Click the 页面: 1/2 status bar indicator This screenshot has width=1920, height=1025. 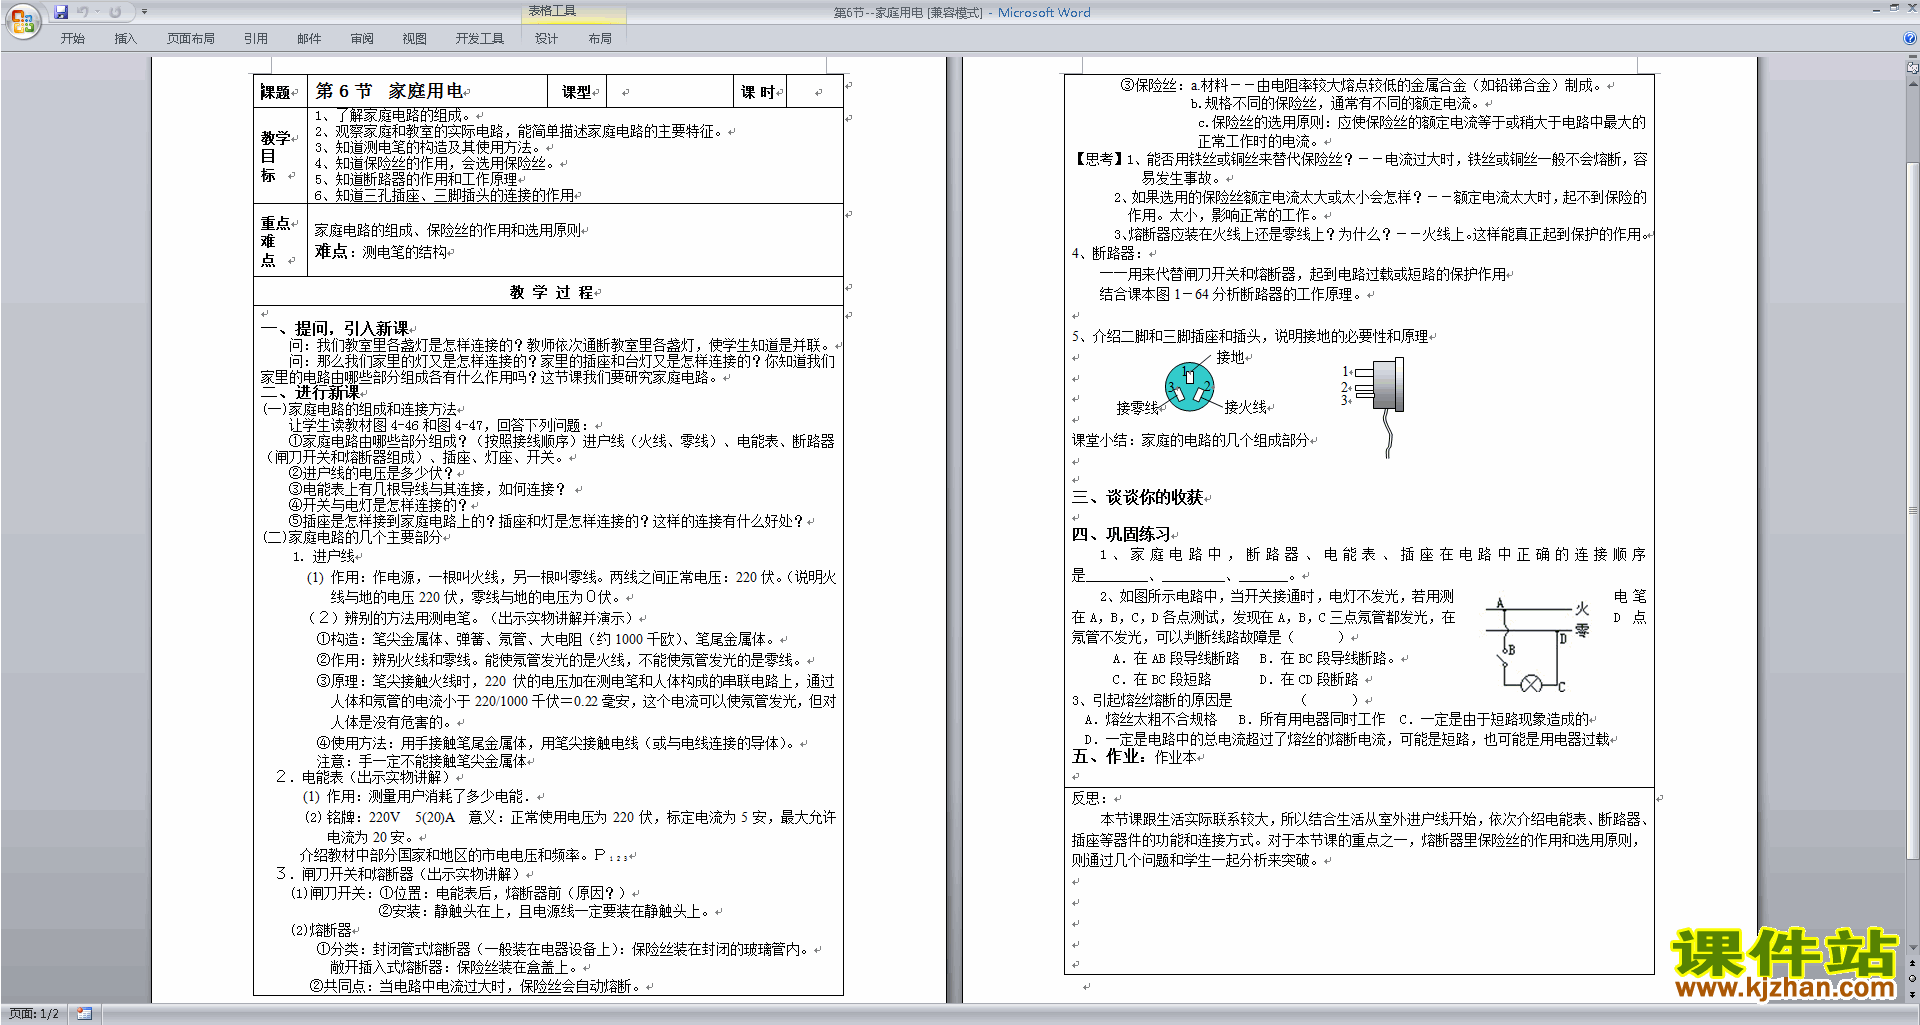(x=34, y=1014)
